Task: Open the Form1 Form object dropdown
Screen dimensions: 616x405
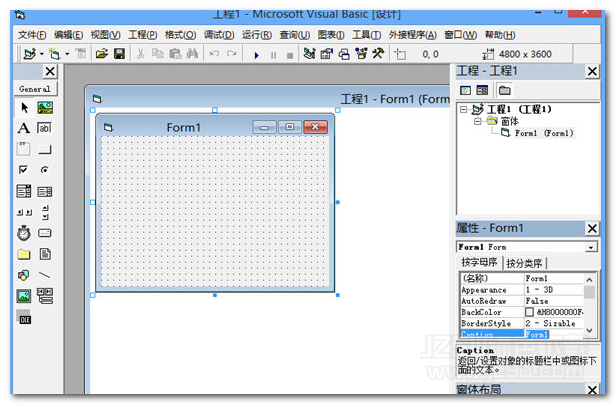Action: [591, 247]
